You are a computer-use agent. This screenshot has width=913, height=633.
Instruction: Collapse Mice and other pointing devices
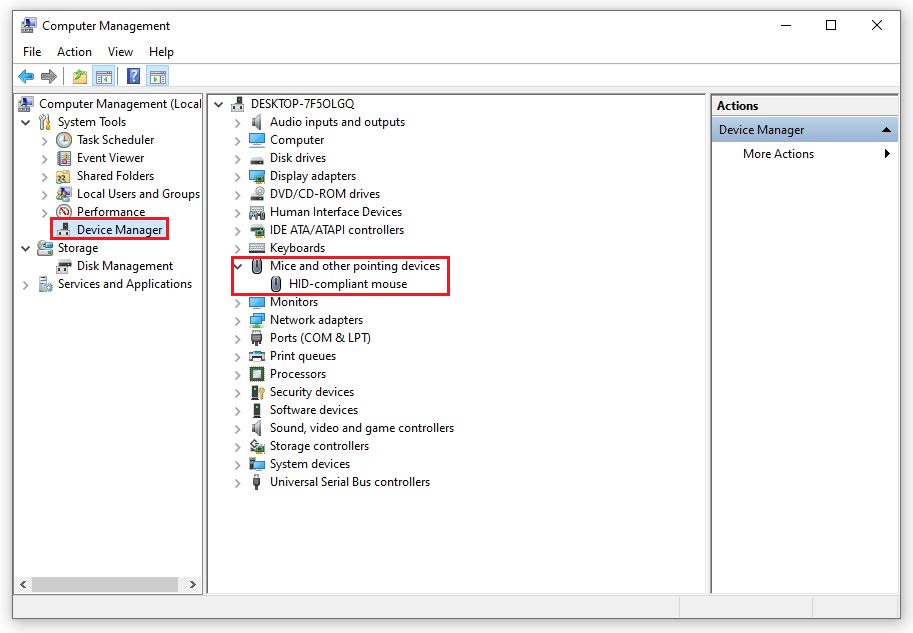coord(237,266)
